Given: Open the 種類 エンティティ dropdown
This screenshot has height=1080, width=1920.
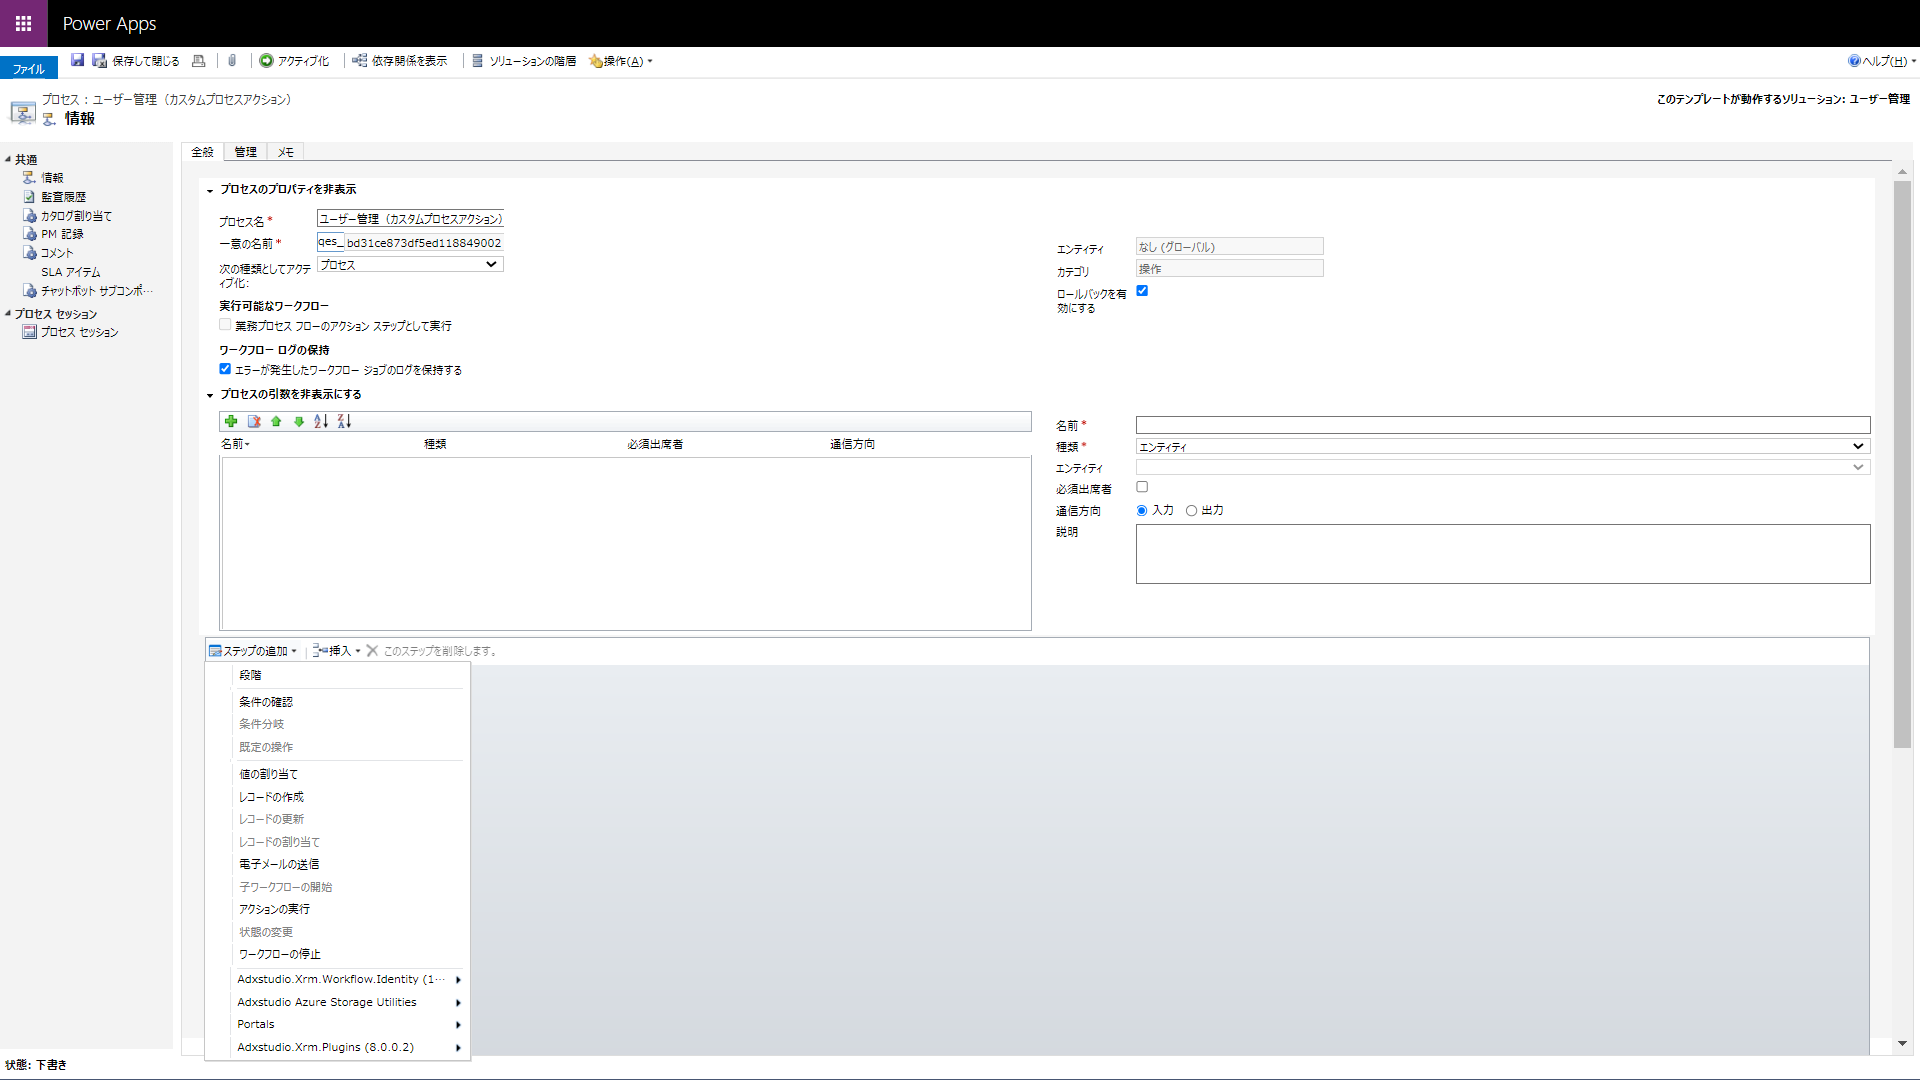Looking at the screenshot, I should click(1502, 447).
